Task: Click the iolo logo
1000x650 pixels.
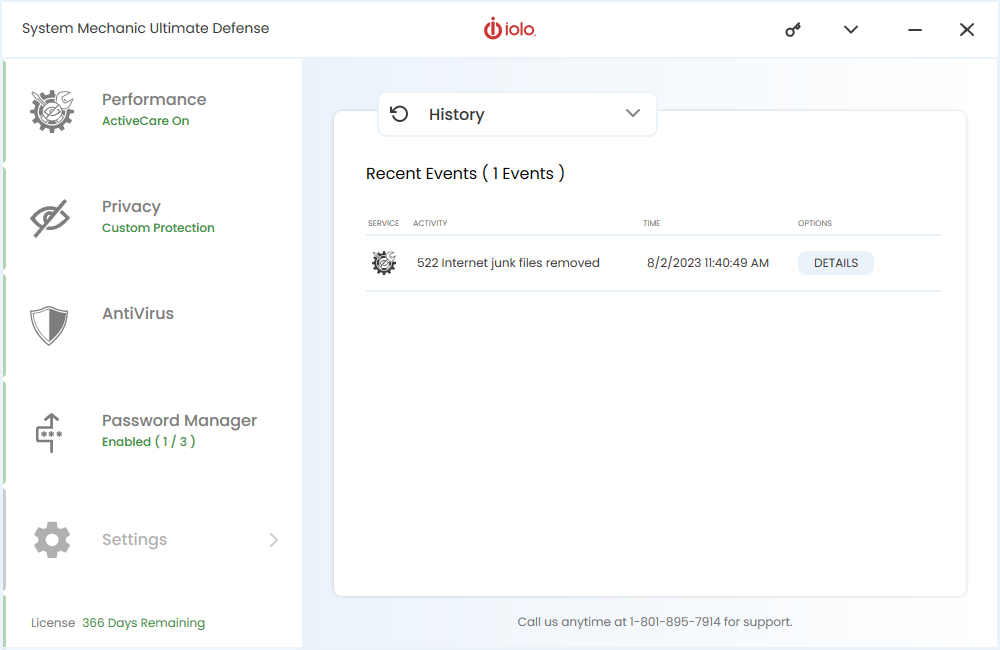Action: pos(510,29)
